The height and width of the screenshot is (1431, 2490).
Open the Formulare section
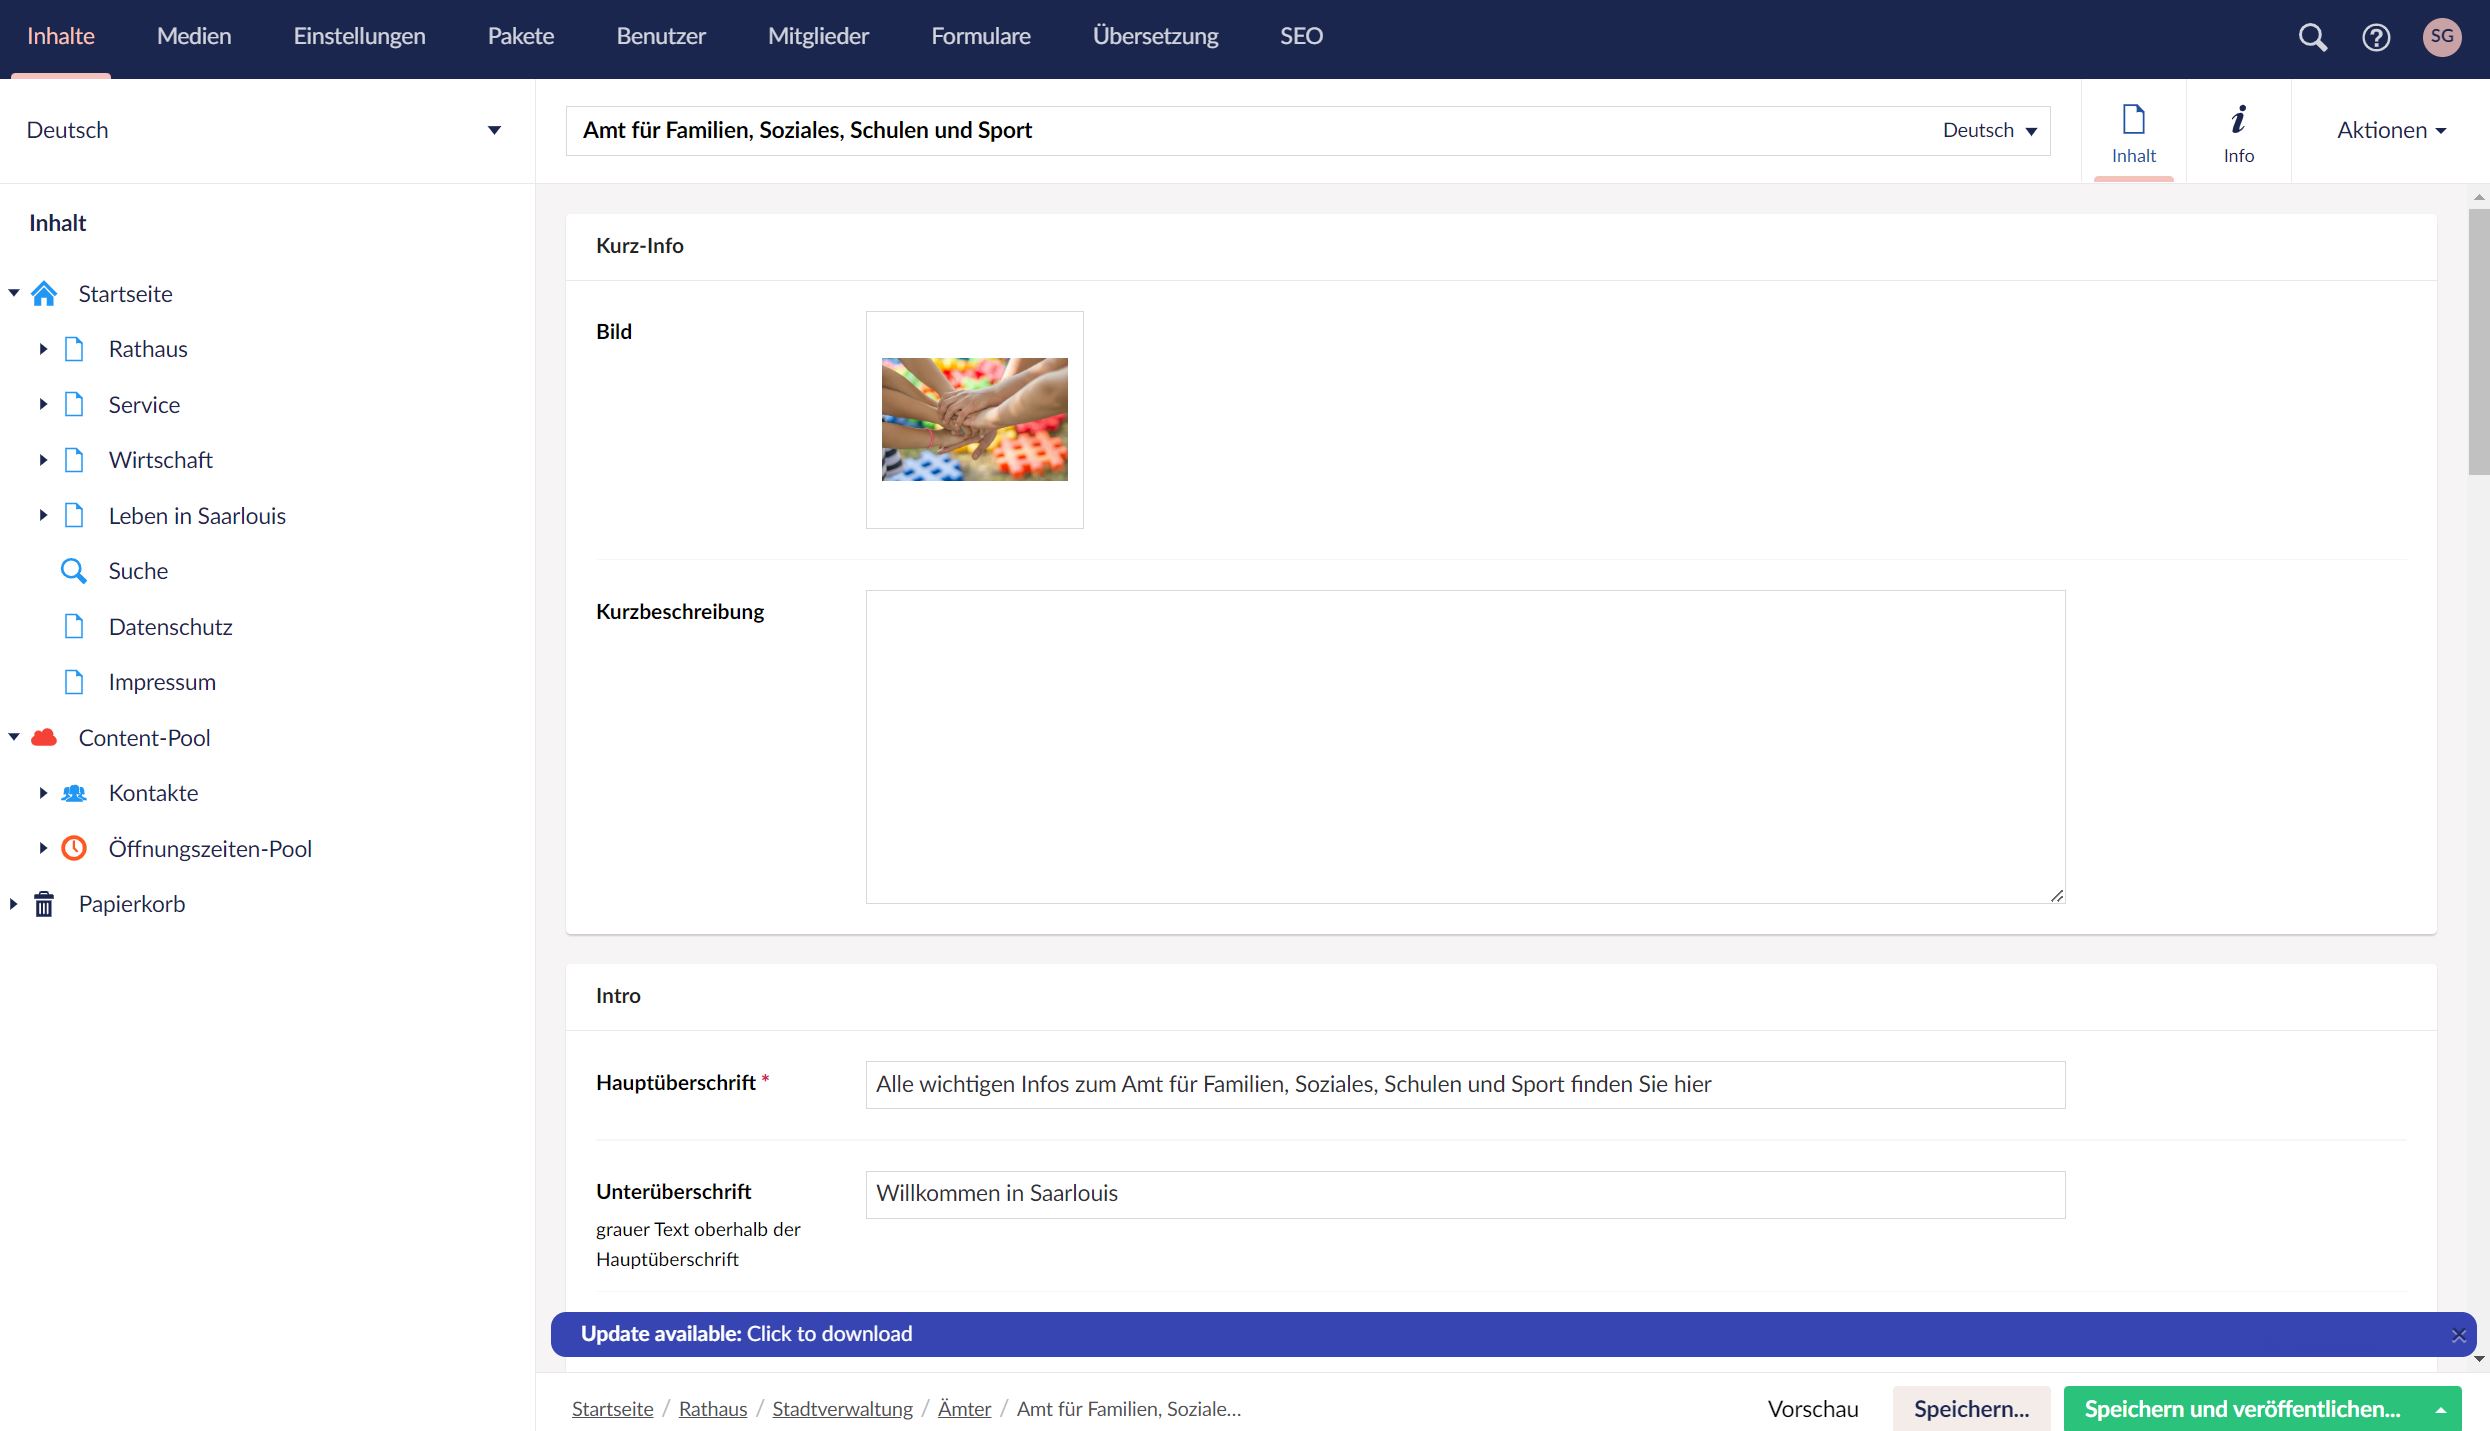click(980, 36)
